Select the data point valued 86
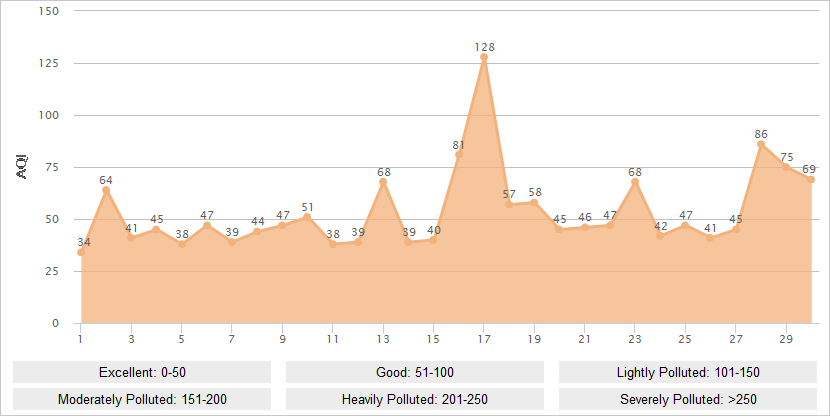The image size is (830, 416). click(x=761, y=144)
